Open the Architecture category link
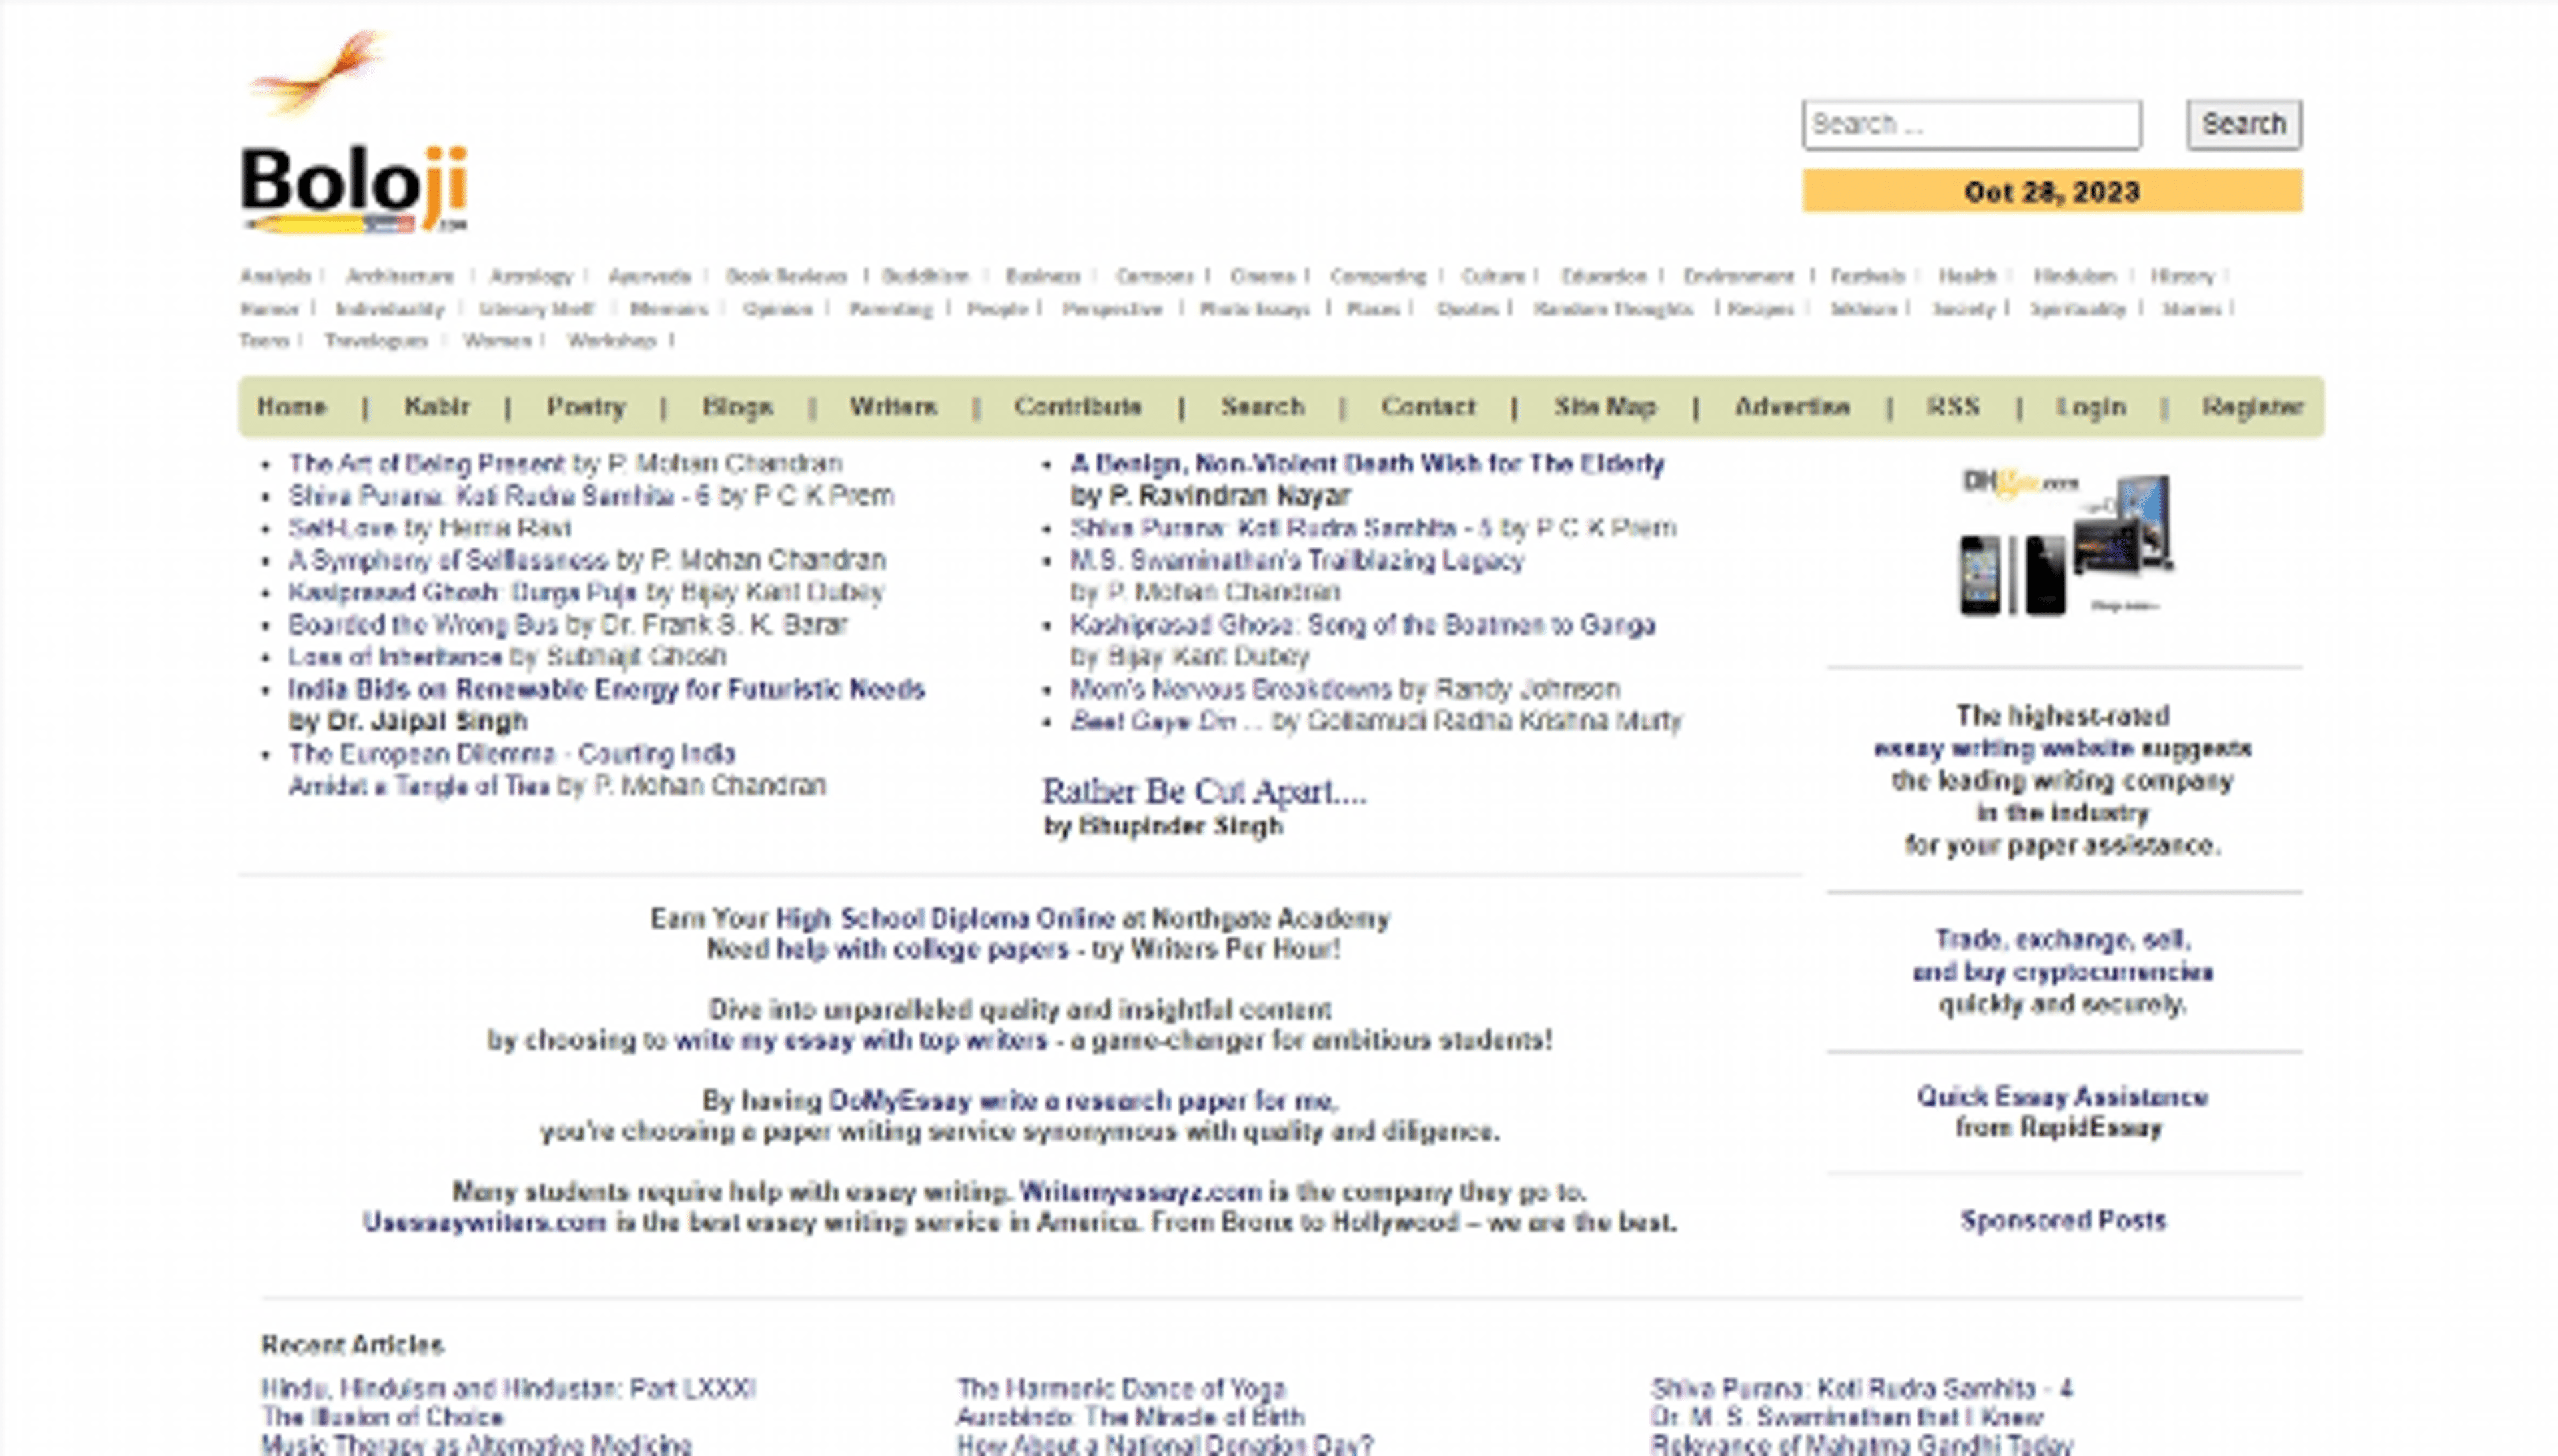The width and height of the screenshot is (2558, 1456). [x=399, y=277]
